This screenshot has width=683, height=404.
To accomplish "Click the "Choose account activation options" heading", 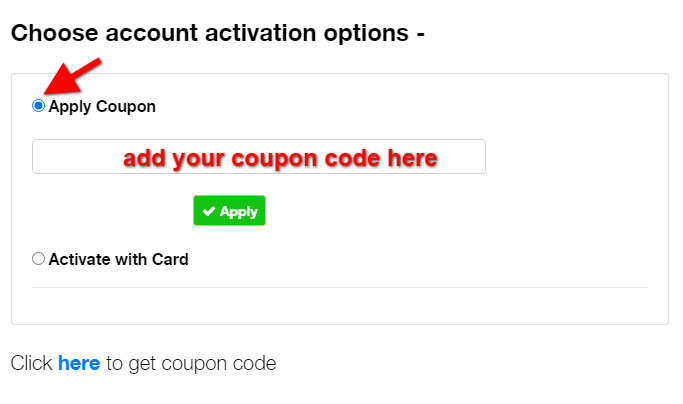I will pos(217,33).
